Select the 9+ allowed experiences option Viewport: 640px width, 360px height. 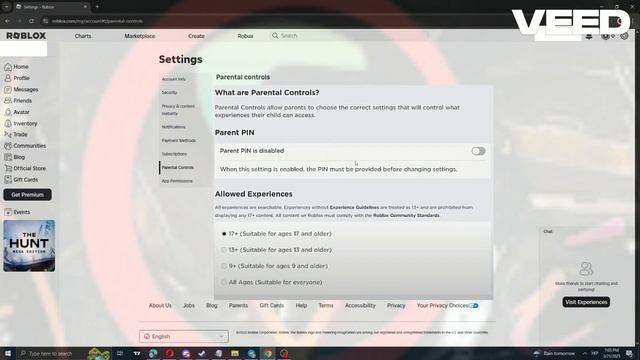click(x=224, y=266)
